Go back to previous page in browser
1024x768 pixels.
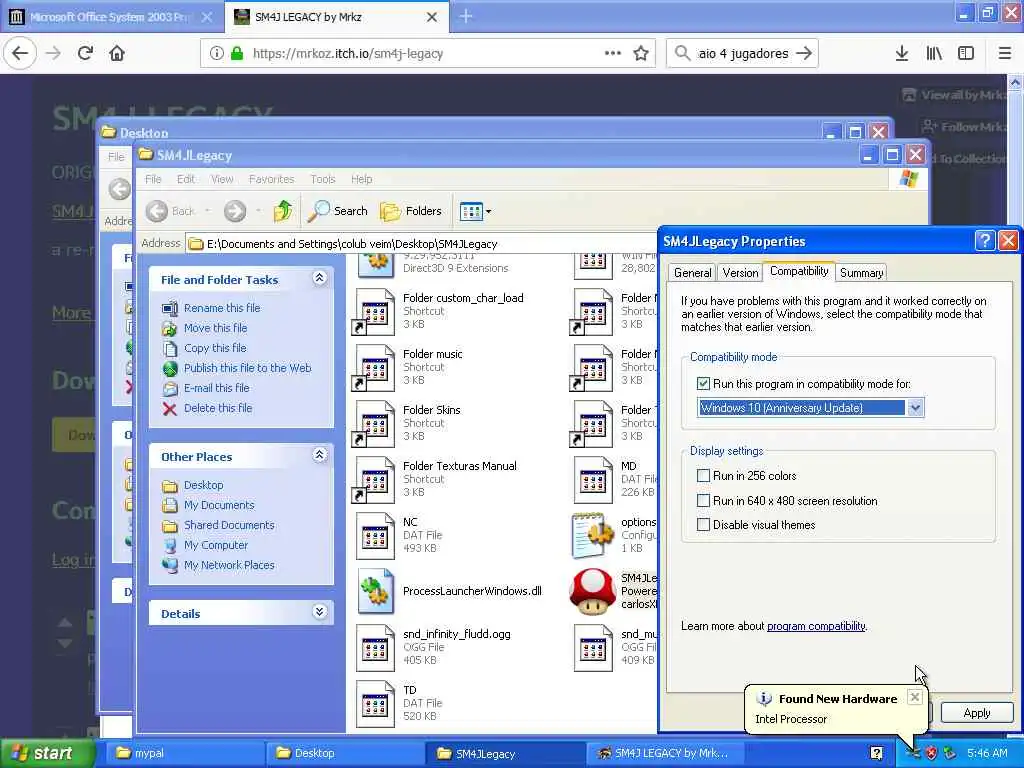(20, 53)
